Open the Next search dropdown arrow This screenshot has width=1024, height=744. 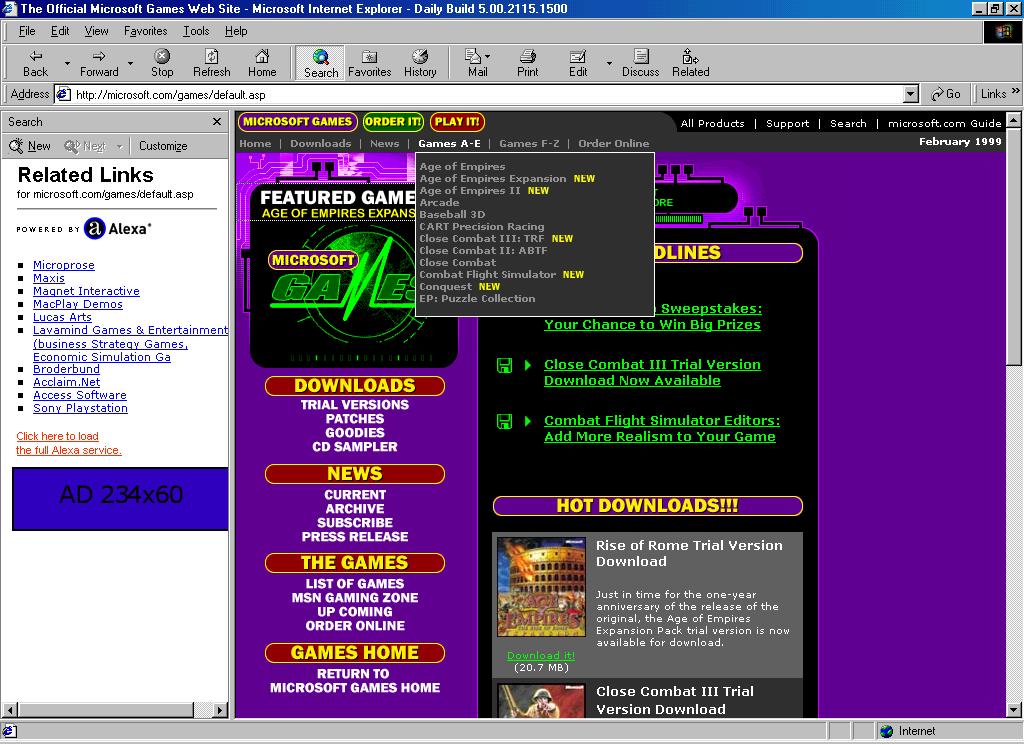coord(120,146)
